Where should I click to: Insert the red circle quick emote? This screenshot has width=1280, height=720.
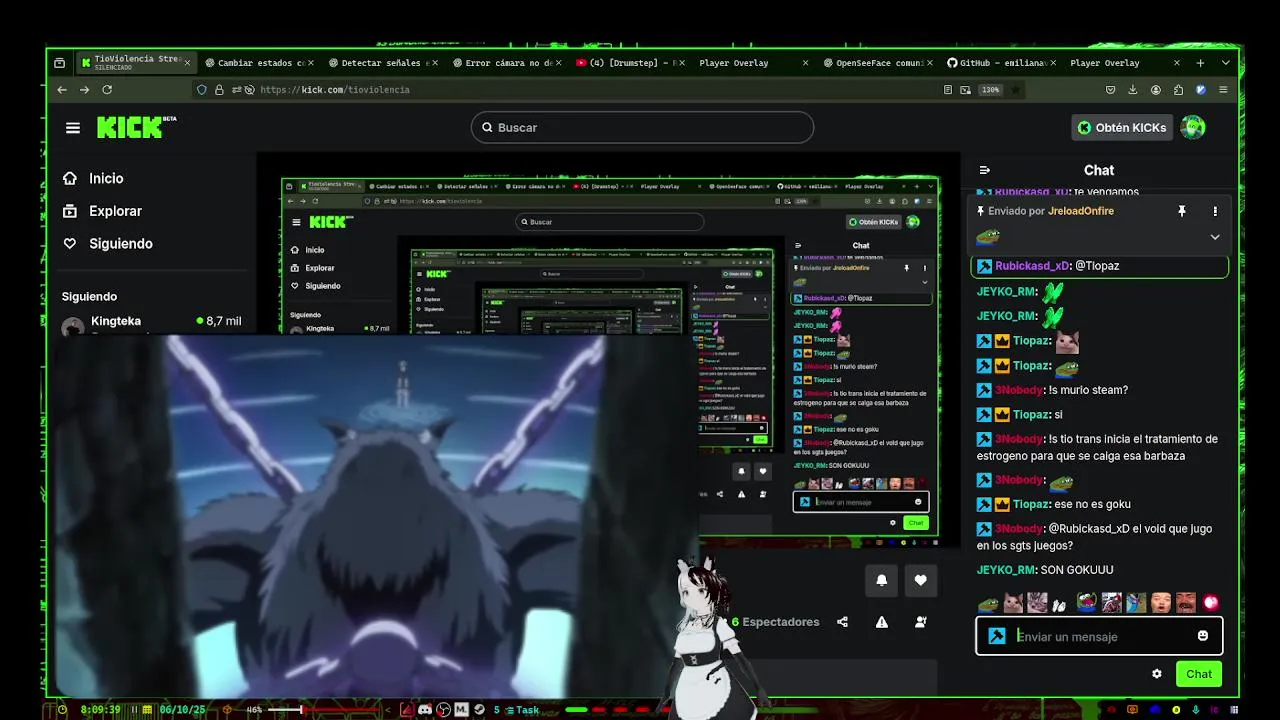[1211, 603]
